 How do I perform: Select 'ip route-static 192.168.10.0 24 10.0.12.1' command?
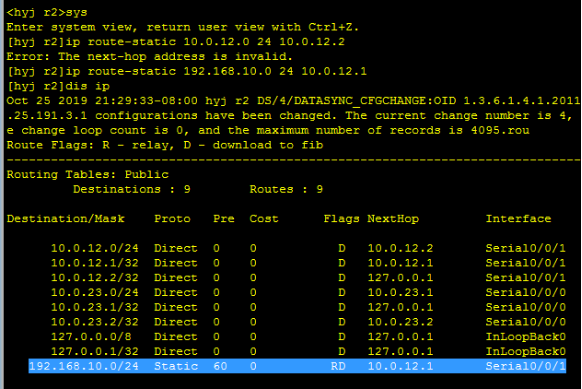[x=216, y=71]
